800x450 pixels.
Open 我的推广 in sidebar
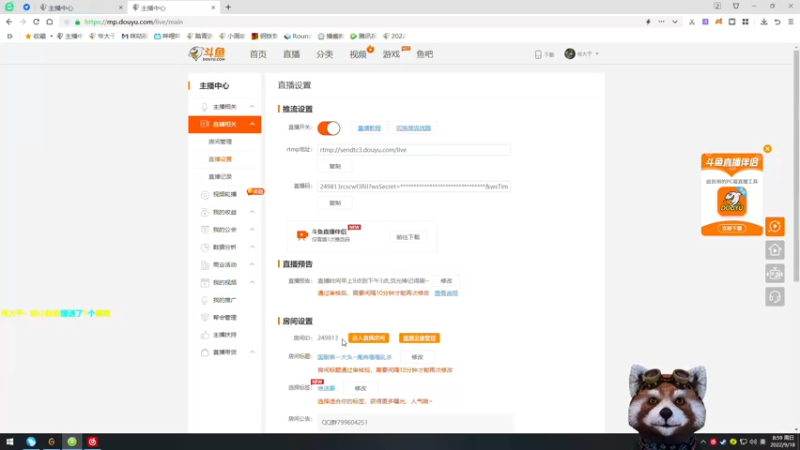pyautogui.click(x=224, y=300)
